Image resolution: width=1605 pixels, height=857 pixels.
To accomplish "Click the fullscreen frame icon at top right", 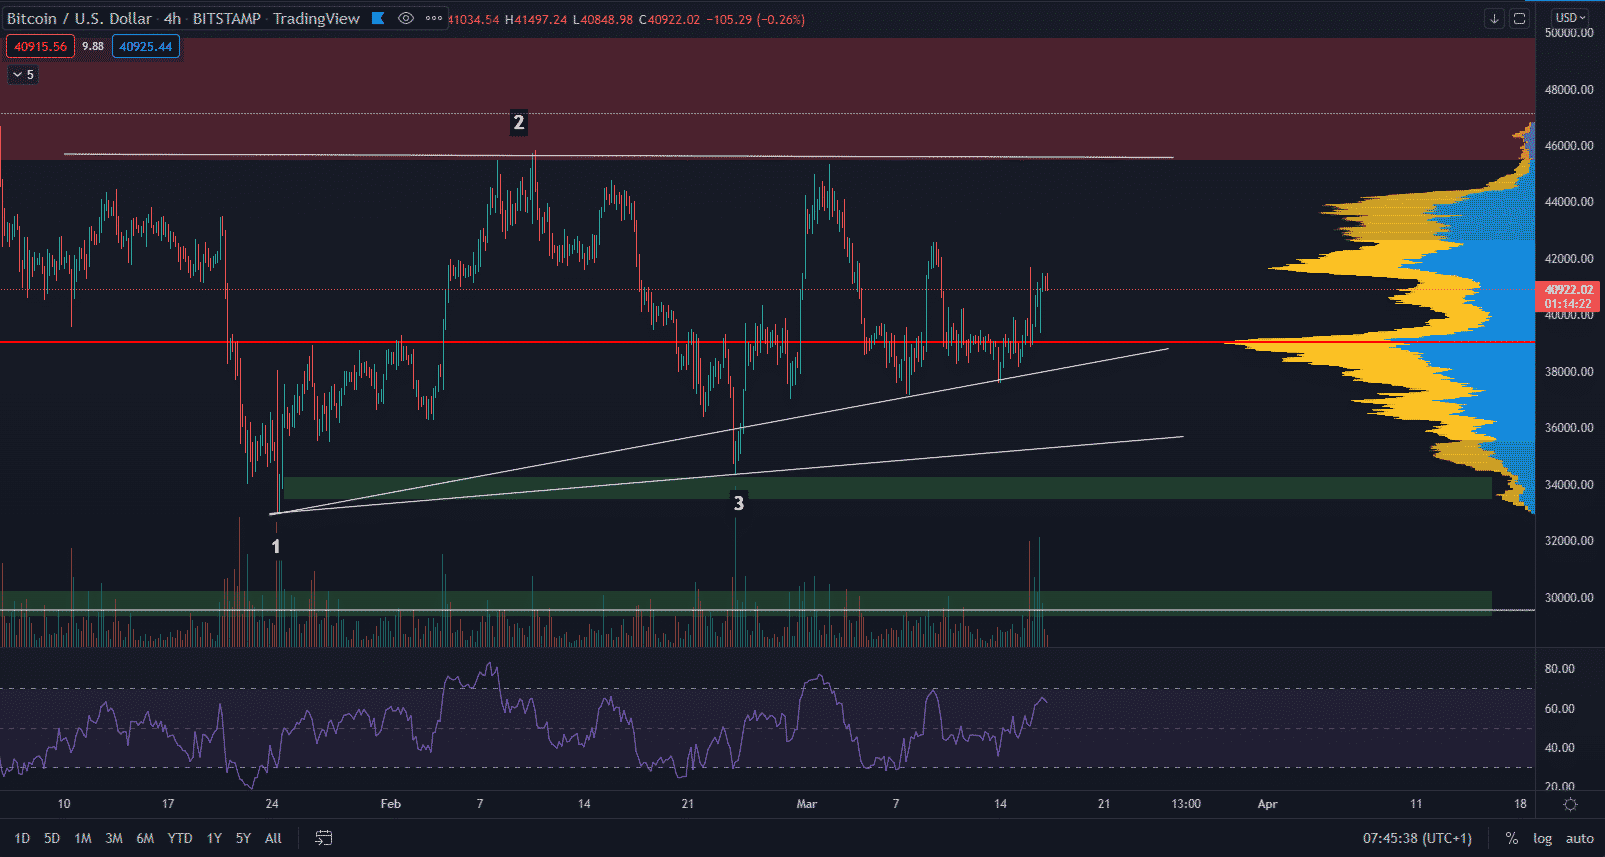I will 1519,18.
